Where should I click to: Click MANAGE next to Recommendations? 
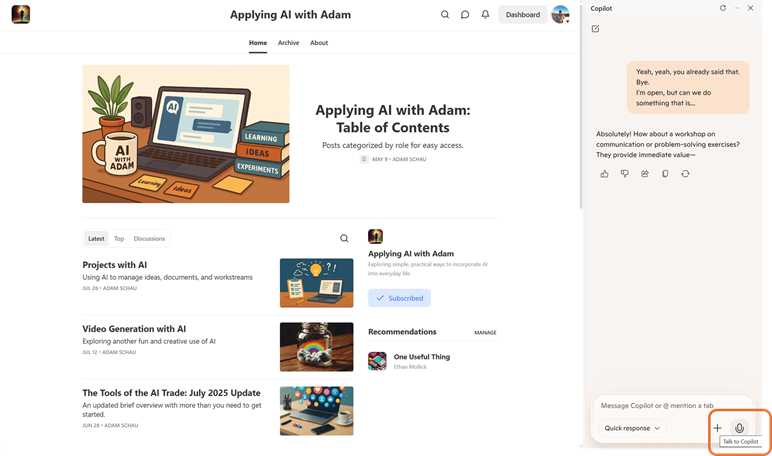485,332
